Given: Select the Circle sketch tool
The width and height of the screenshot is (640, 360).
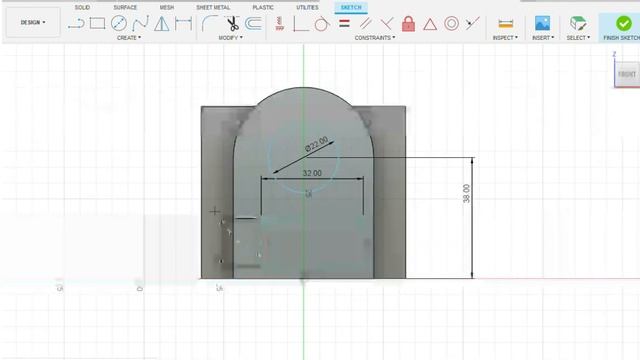Looking at the screenshot, I should (119, 23).
